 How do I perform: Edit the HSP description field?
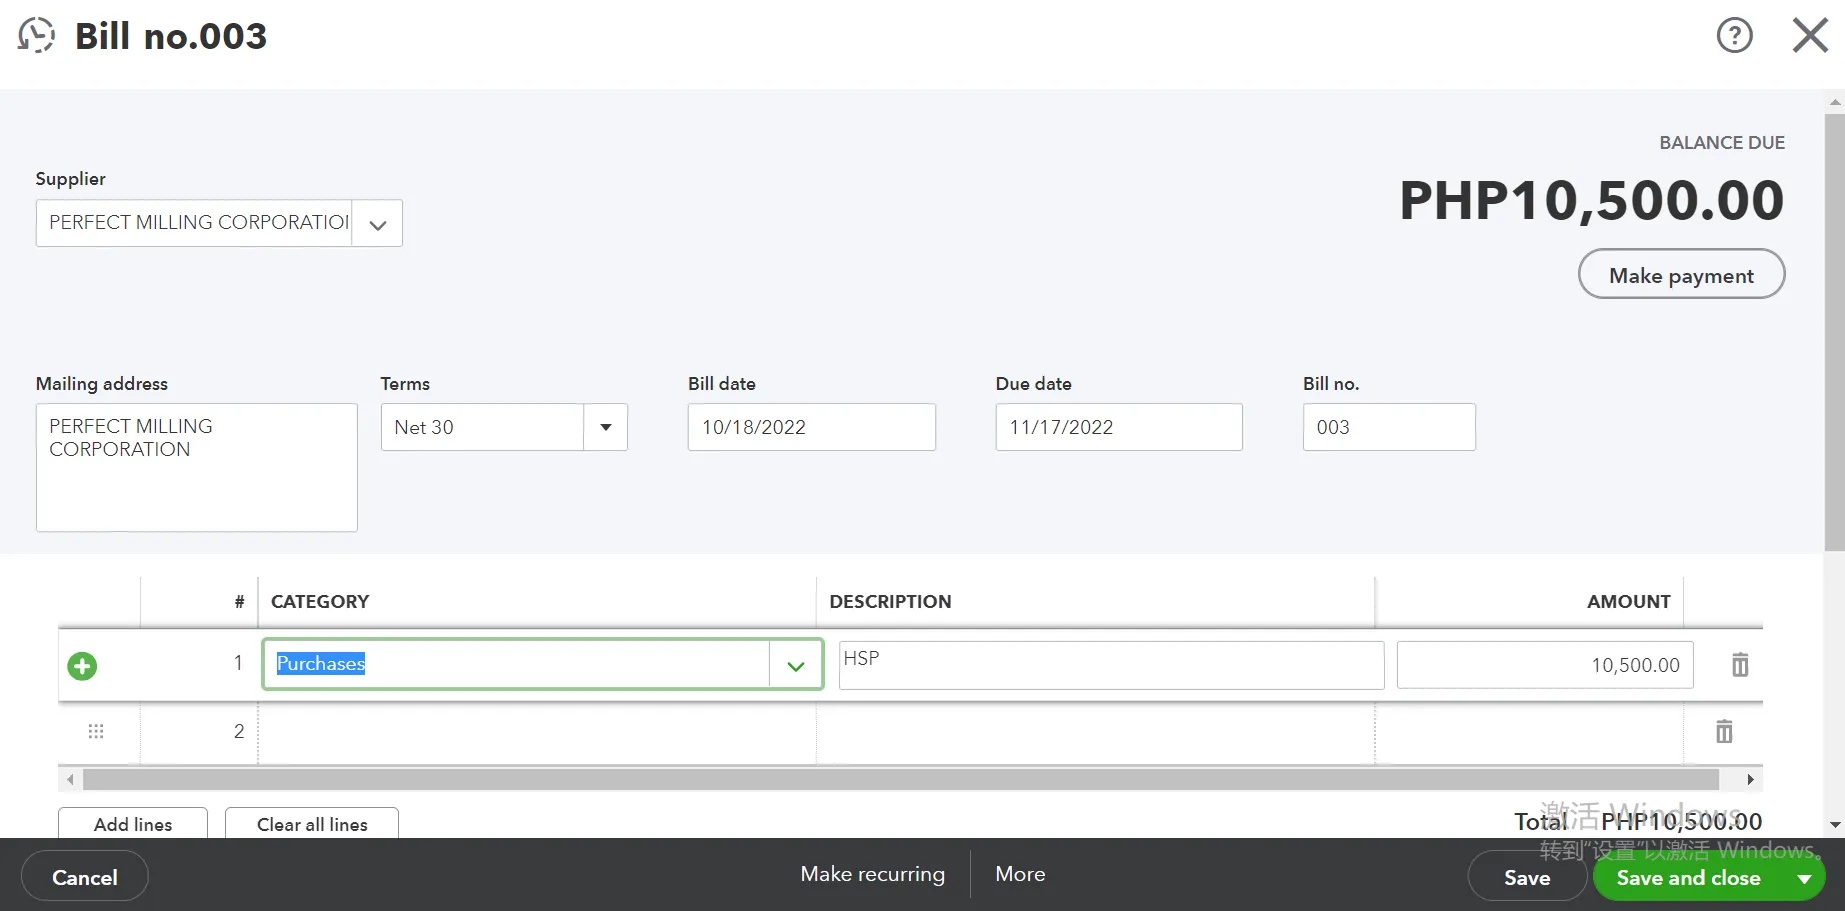point(1111,665)
